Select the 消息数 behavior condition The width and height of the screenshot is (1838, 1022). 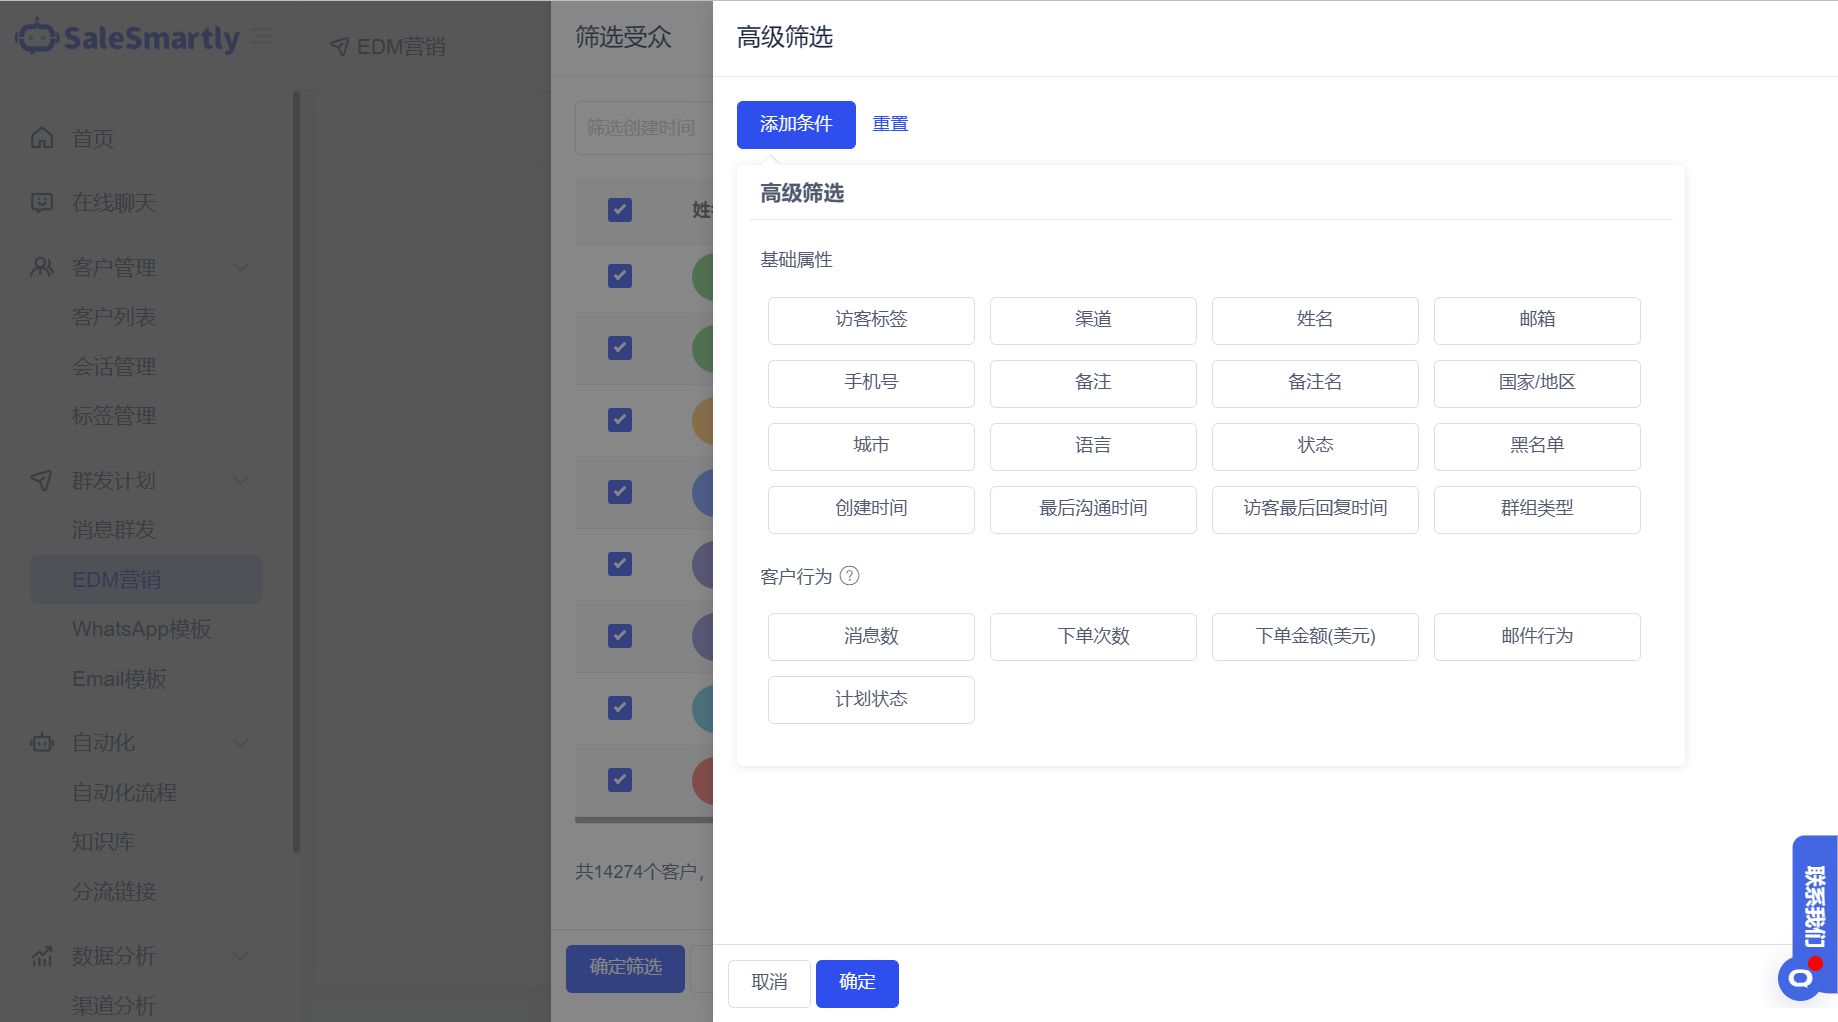[x=871, y=636]
